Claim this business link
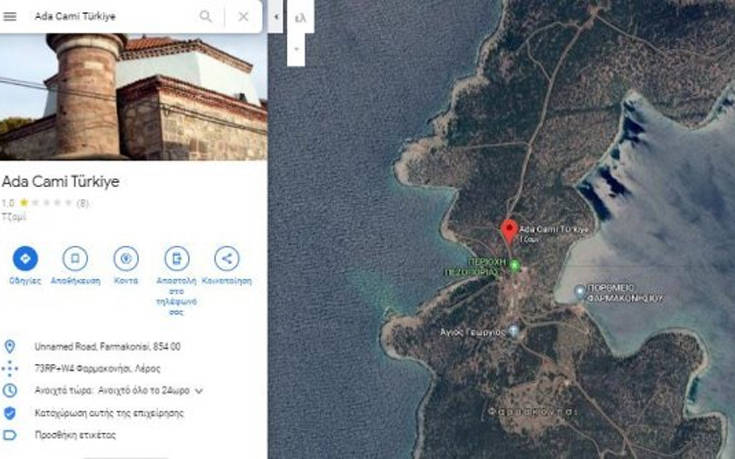The height and width of the screenshot is (459, 735). pyautogui.click(x=109, y=413)
